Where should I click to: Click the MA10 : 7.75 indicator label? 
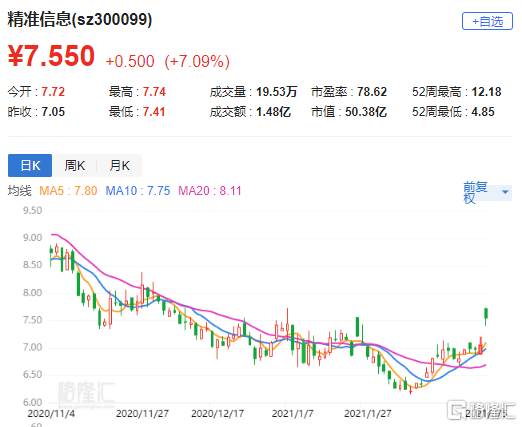[x=138, y=191]
